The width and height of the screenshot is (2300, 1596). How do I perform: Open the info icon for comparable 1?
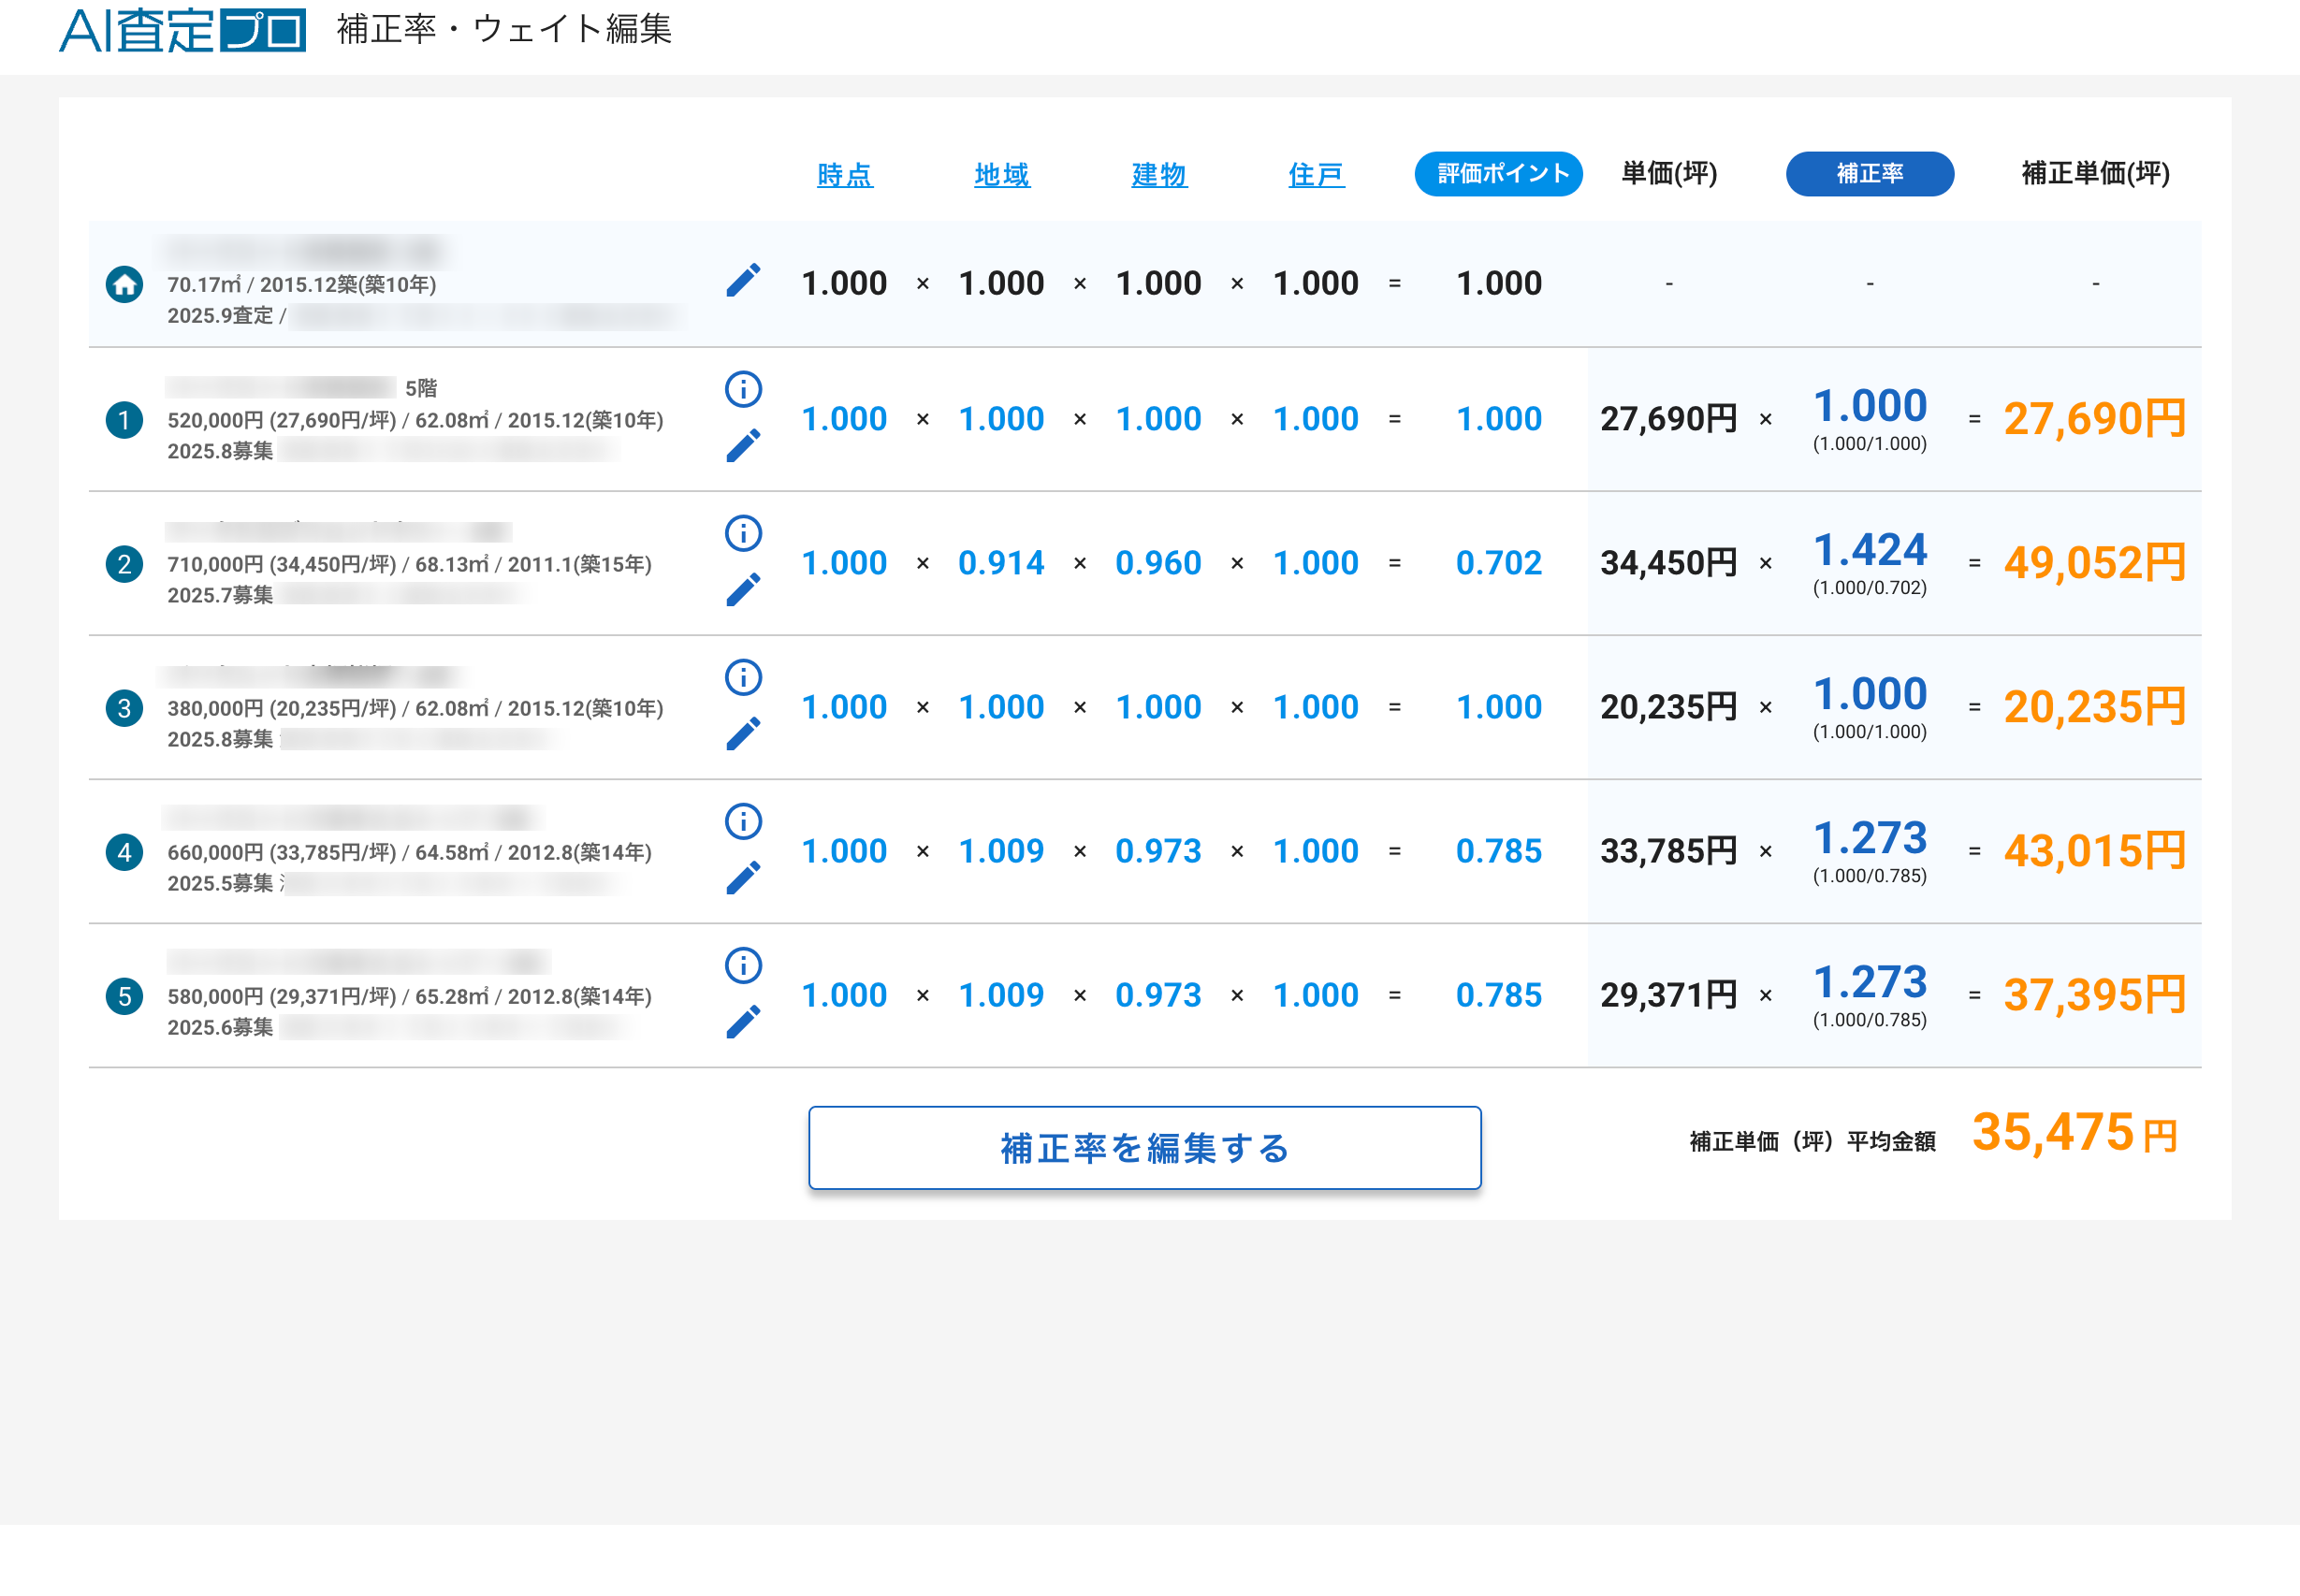pos(743,389)
